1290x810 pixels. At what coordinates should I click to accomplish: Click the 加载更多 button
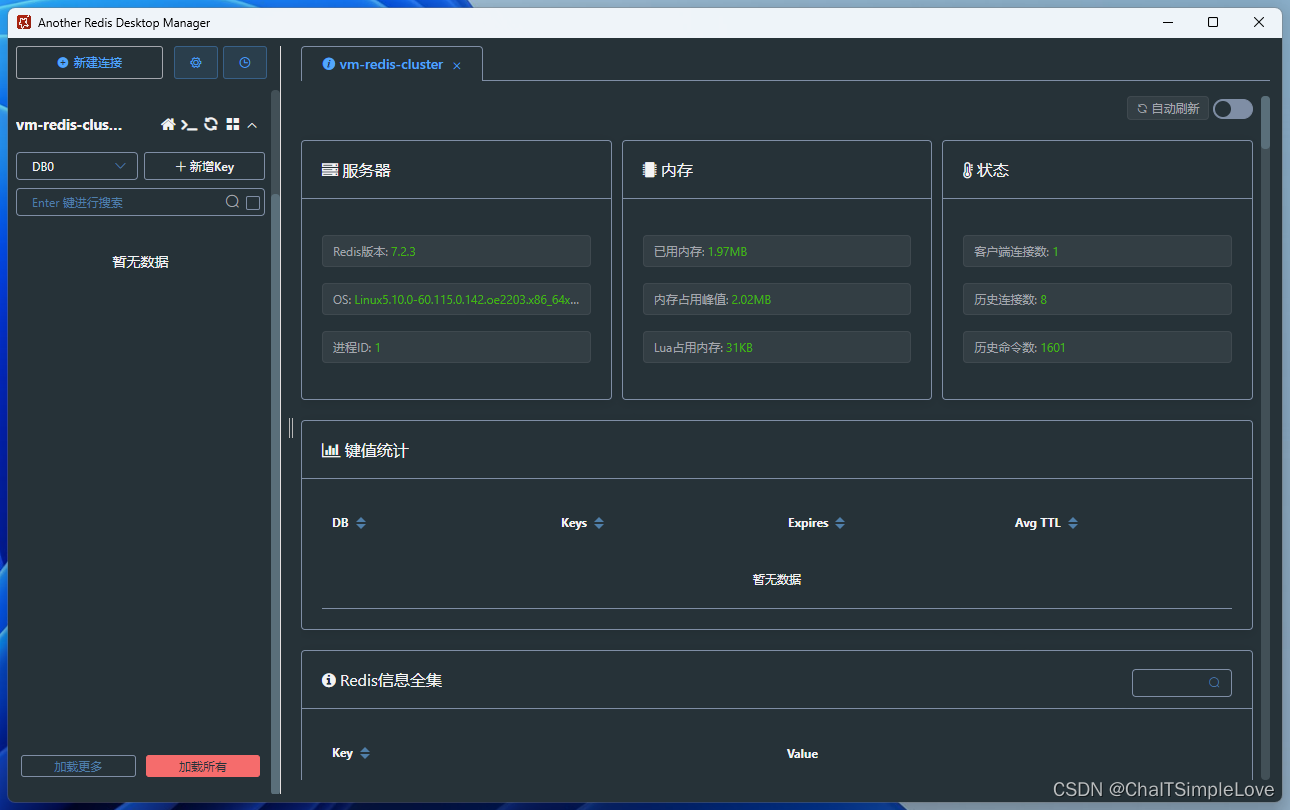pyautogui.click(x=78, y=766)
